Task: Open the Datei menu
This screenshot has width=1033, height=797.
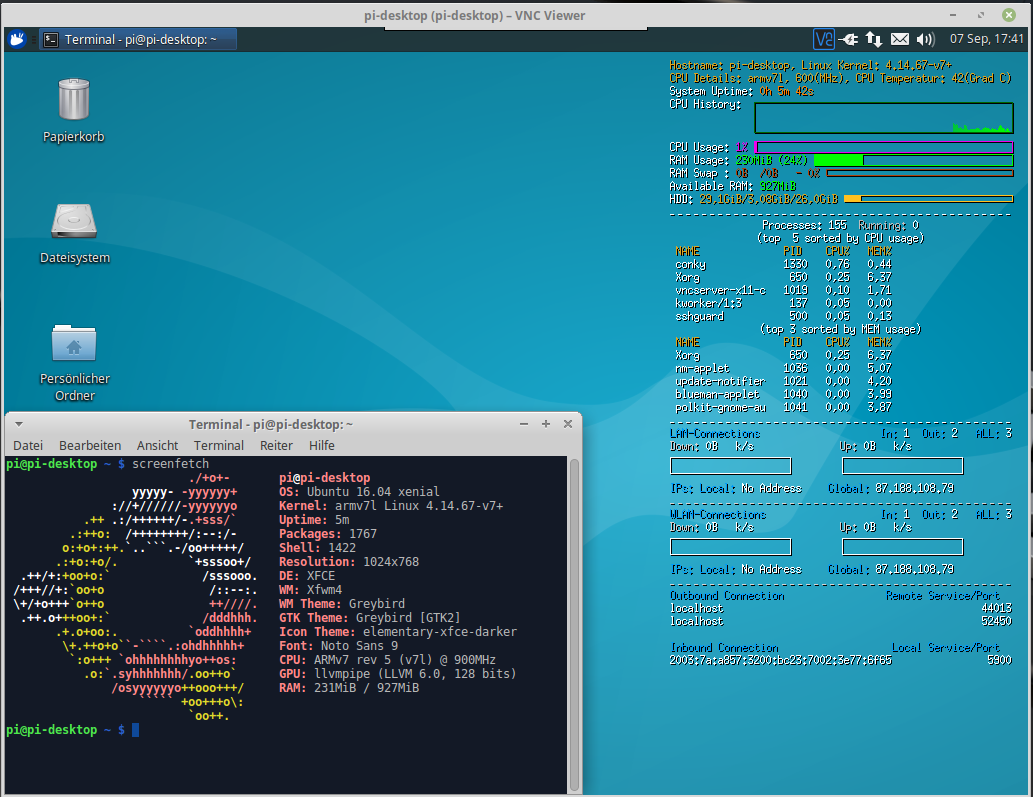Action: 27,445
